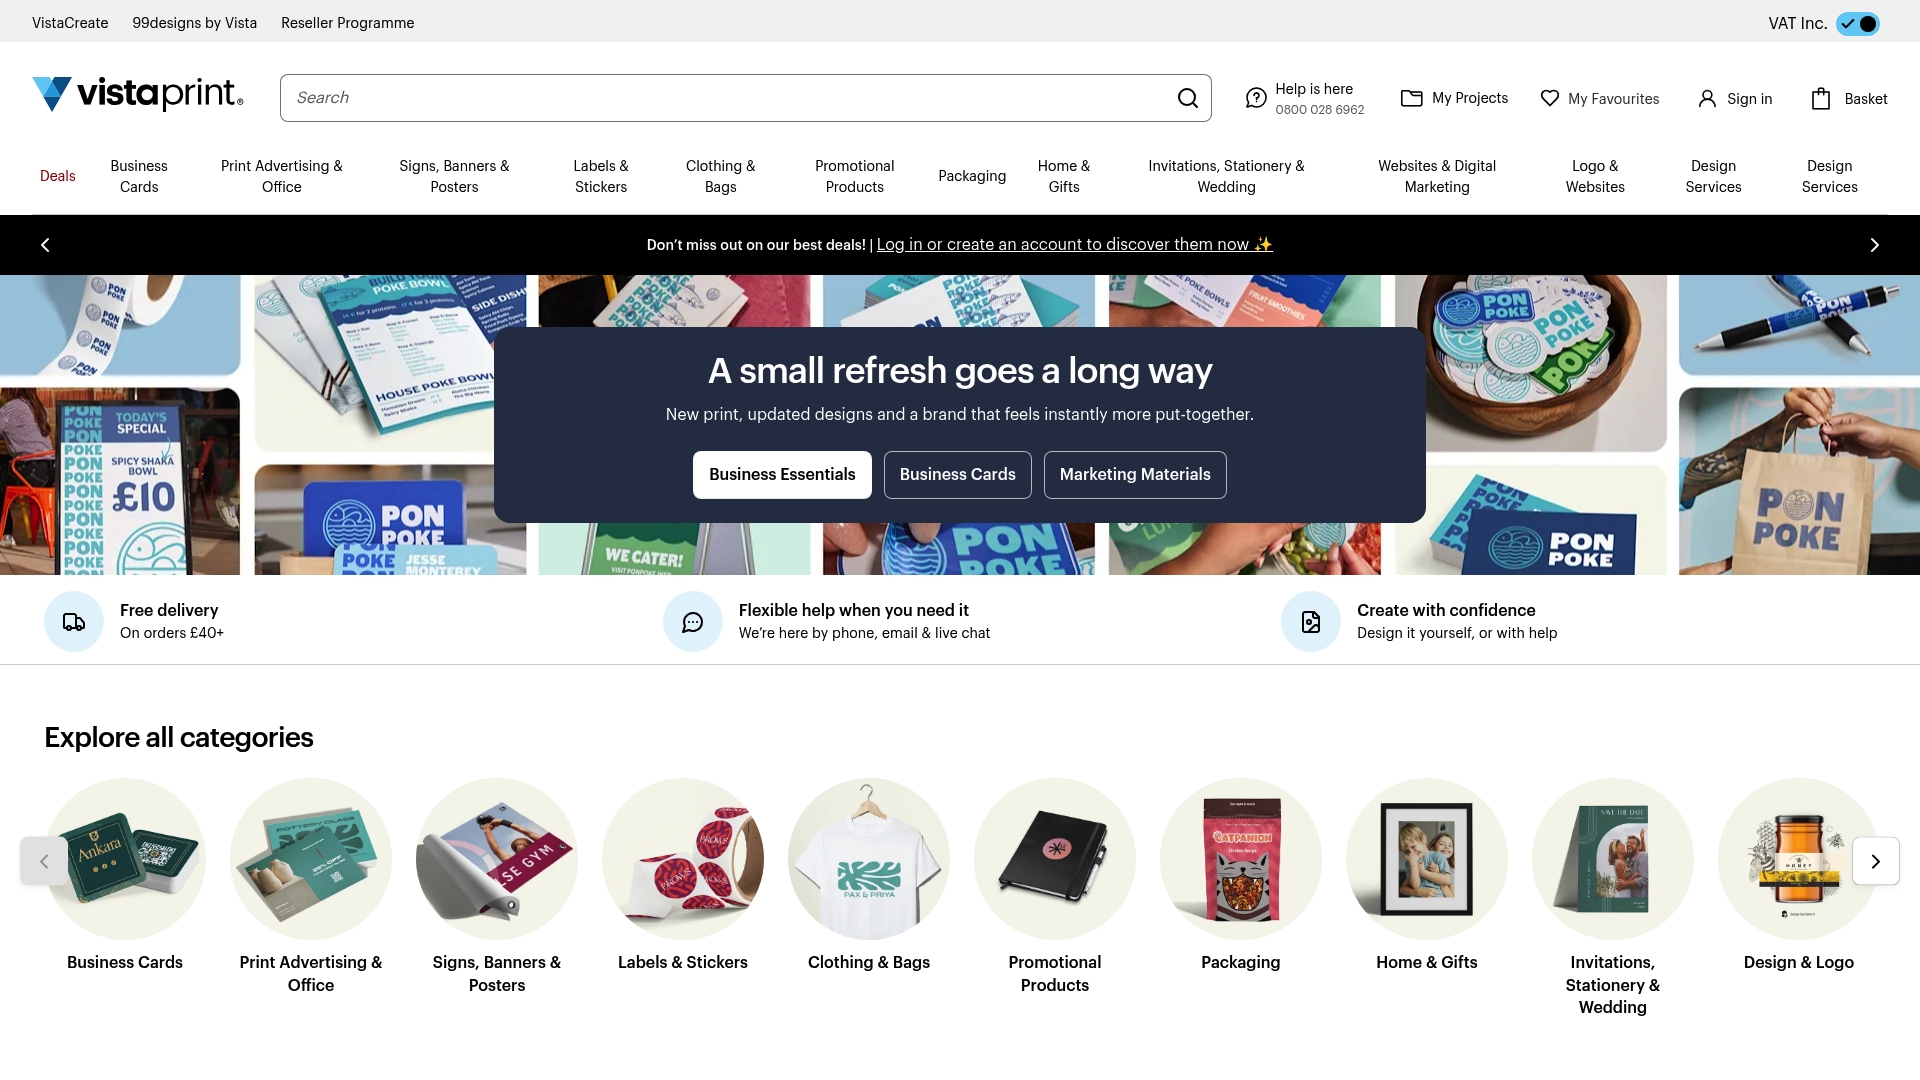Viewport: 1920px width, 1080px height.
Task: Click the create with confidence document icon
Action: tap(1311, 622)
